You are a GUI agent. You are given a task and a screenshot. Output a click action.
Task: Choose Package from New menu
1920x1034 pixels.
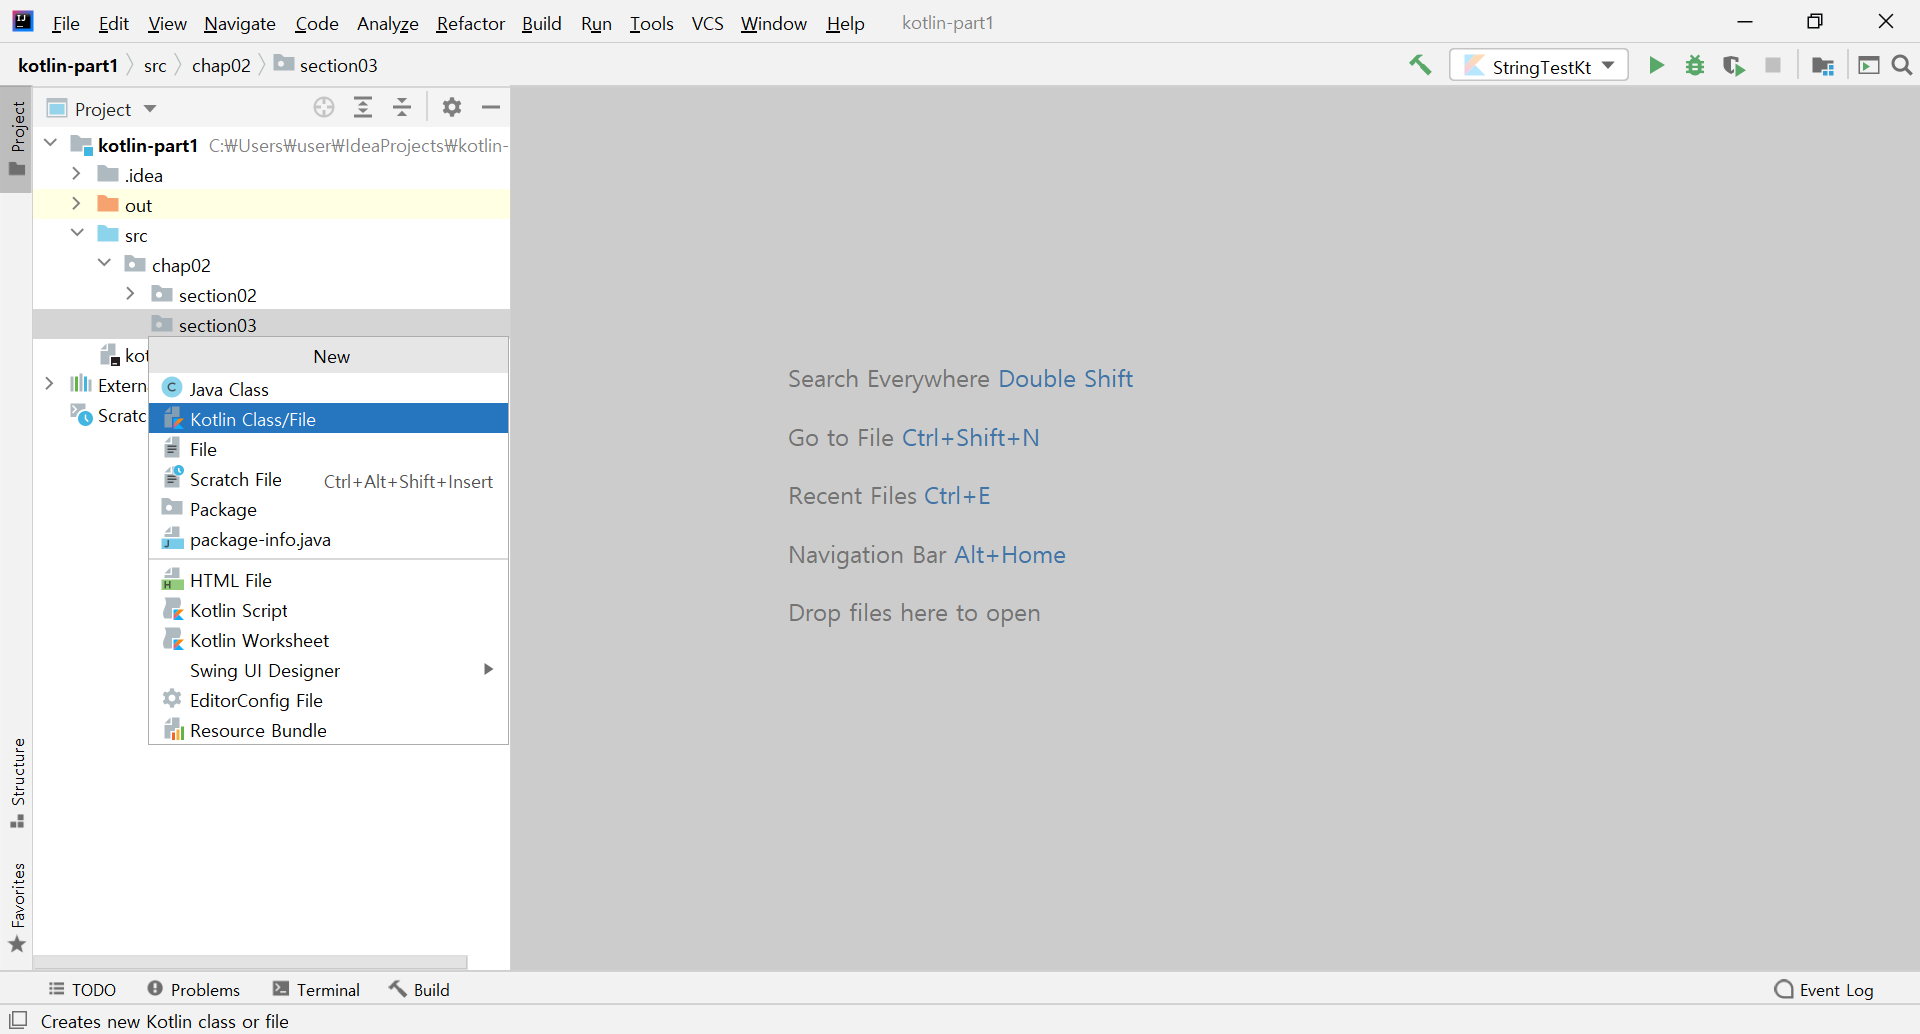328,509
